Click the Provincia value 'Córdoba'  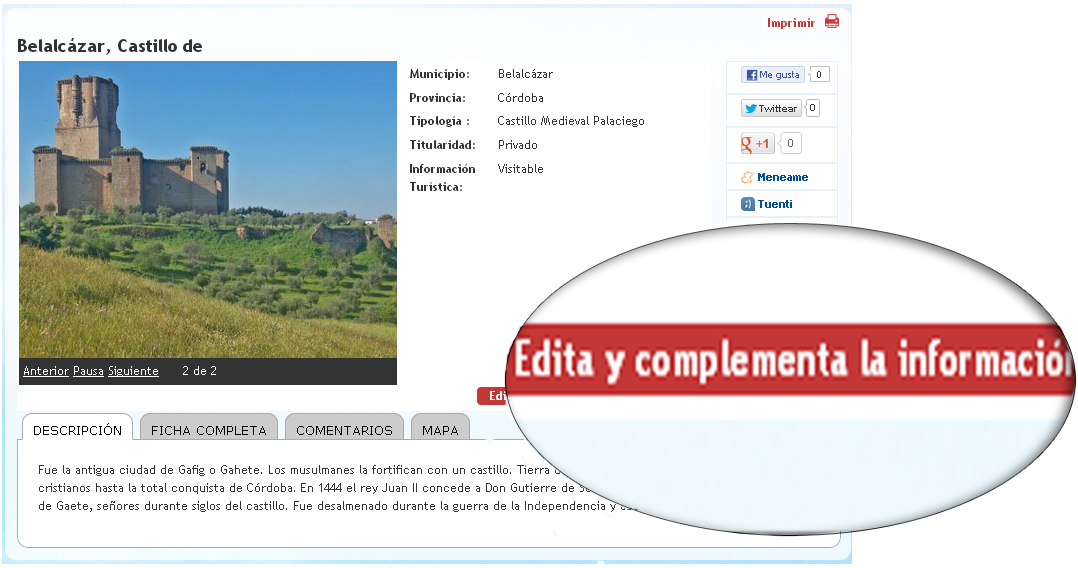click(520, 98)
